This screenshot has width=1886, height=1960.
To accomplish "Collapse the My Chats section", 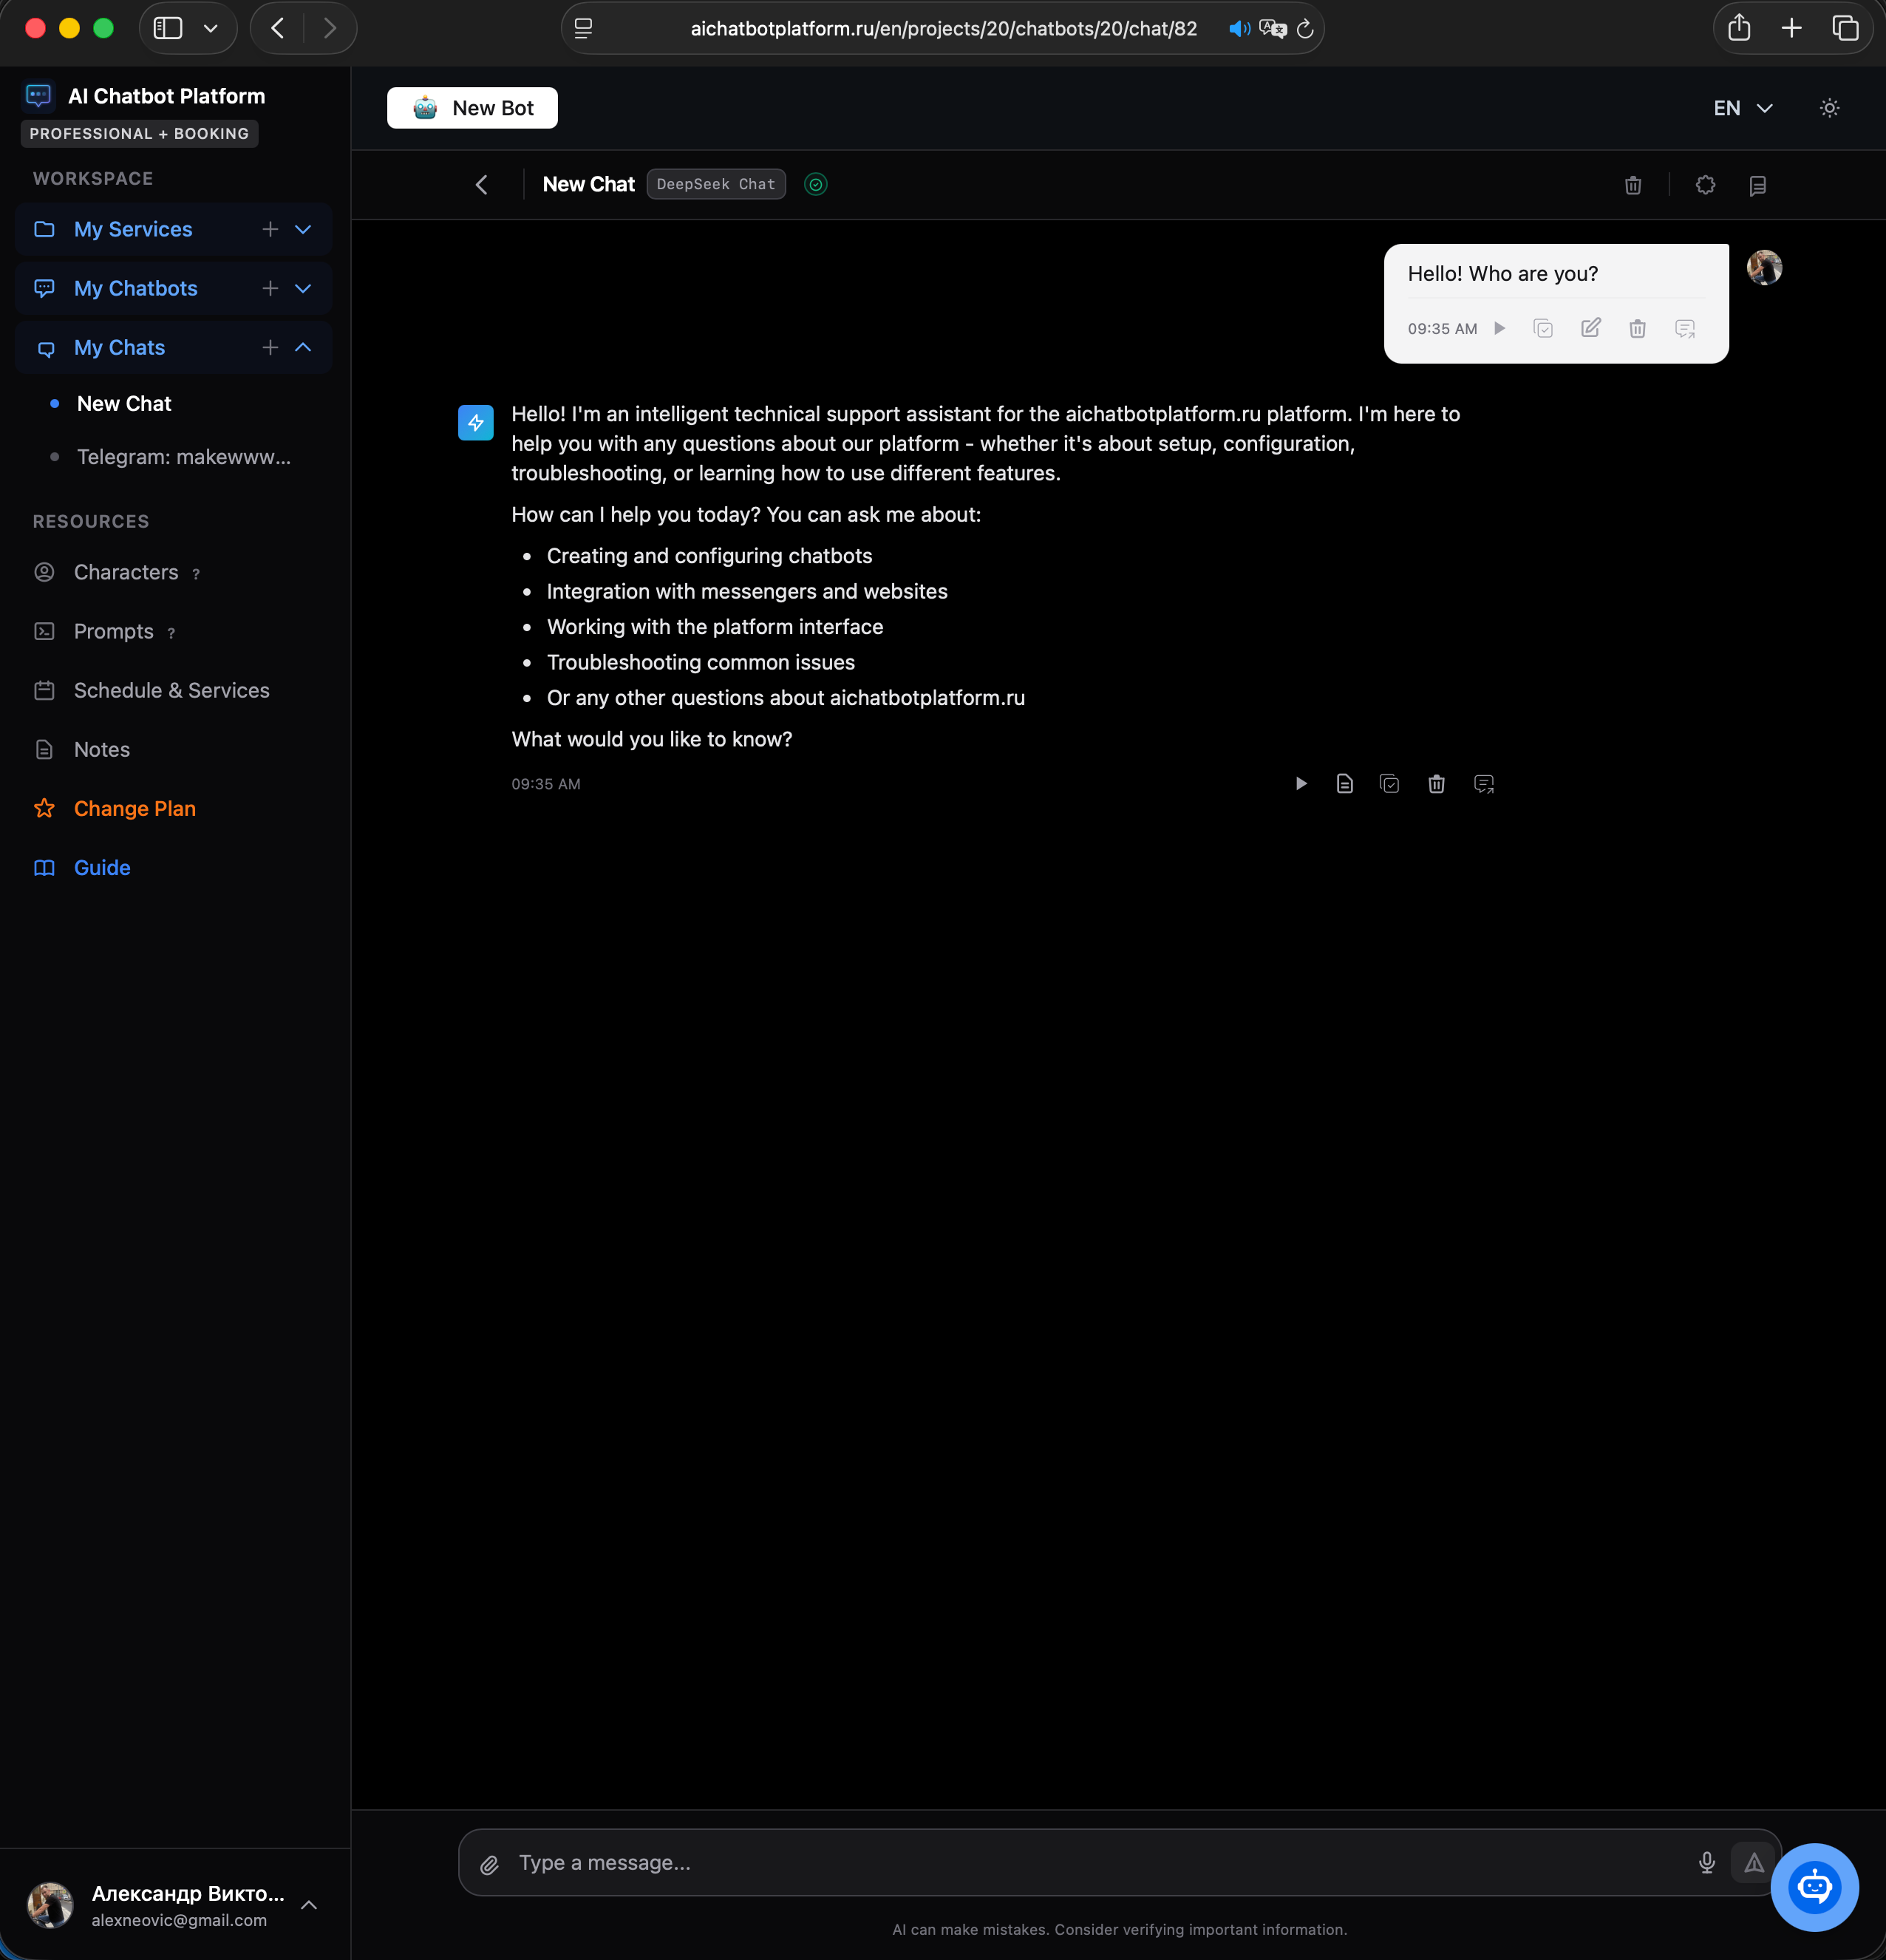I will [x=303, y=347].
